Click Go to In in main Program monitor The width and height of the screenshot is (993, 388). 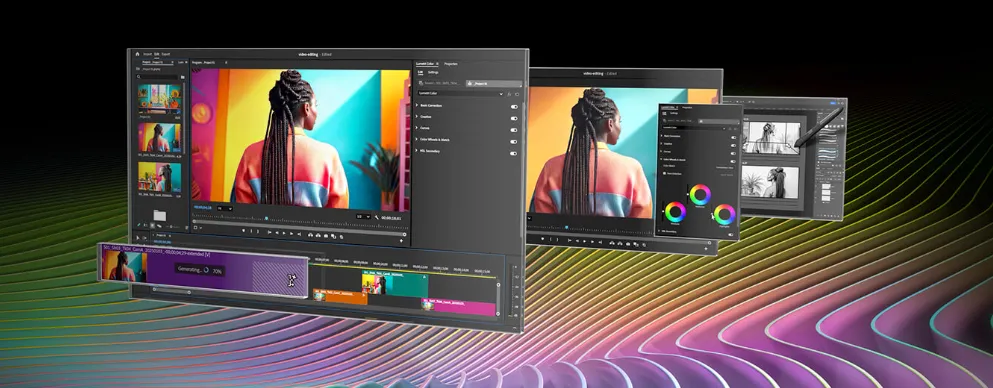(269, 232)
